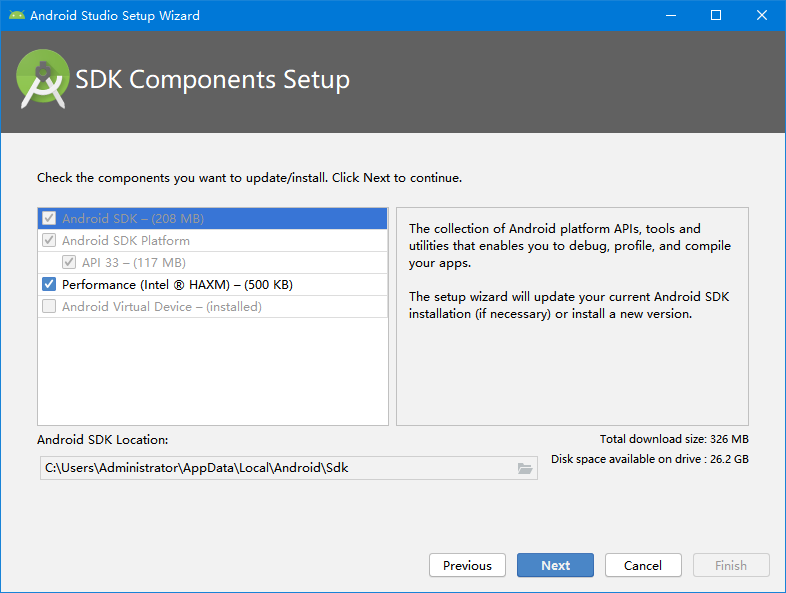Viewport: 786px width, 593px height.
Task: Minimize the Setup Wizard window
Action: pyautogui.click(x=669, y=15)
